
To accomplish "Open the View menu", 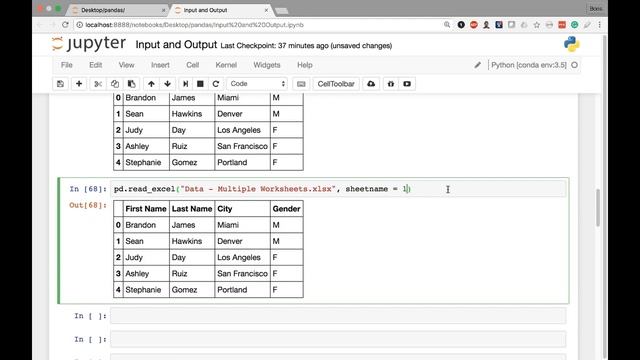I will [126, 65].
